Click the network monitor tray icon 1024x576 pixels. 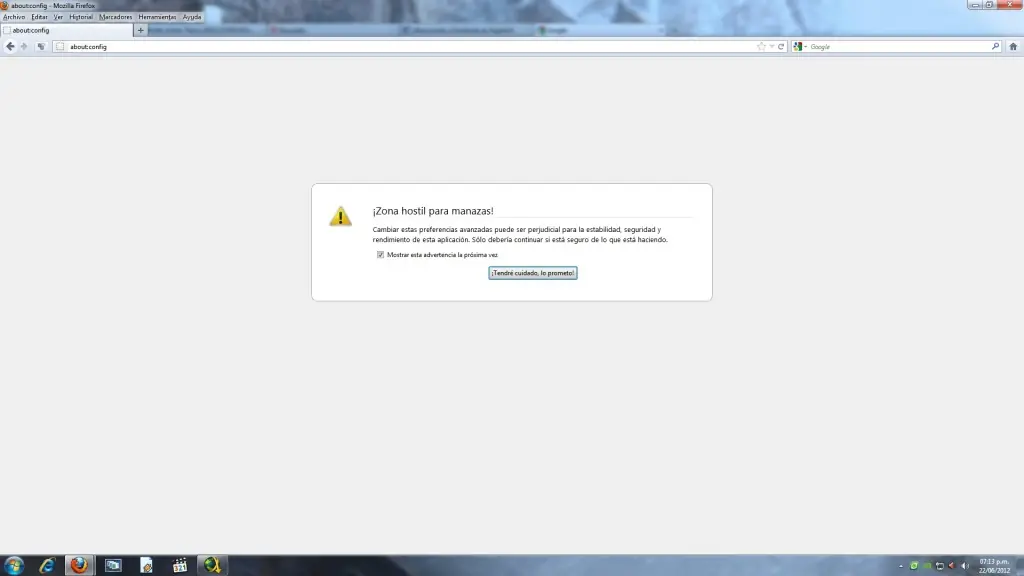click(x=940, y=566)
